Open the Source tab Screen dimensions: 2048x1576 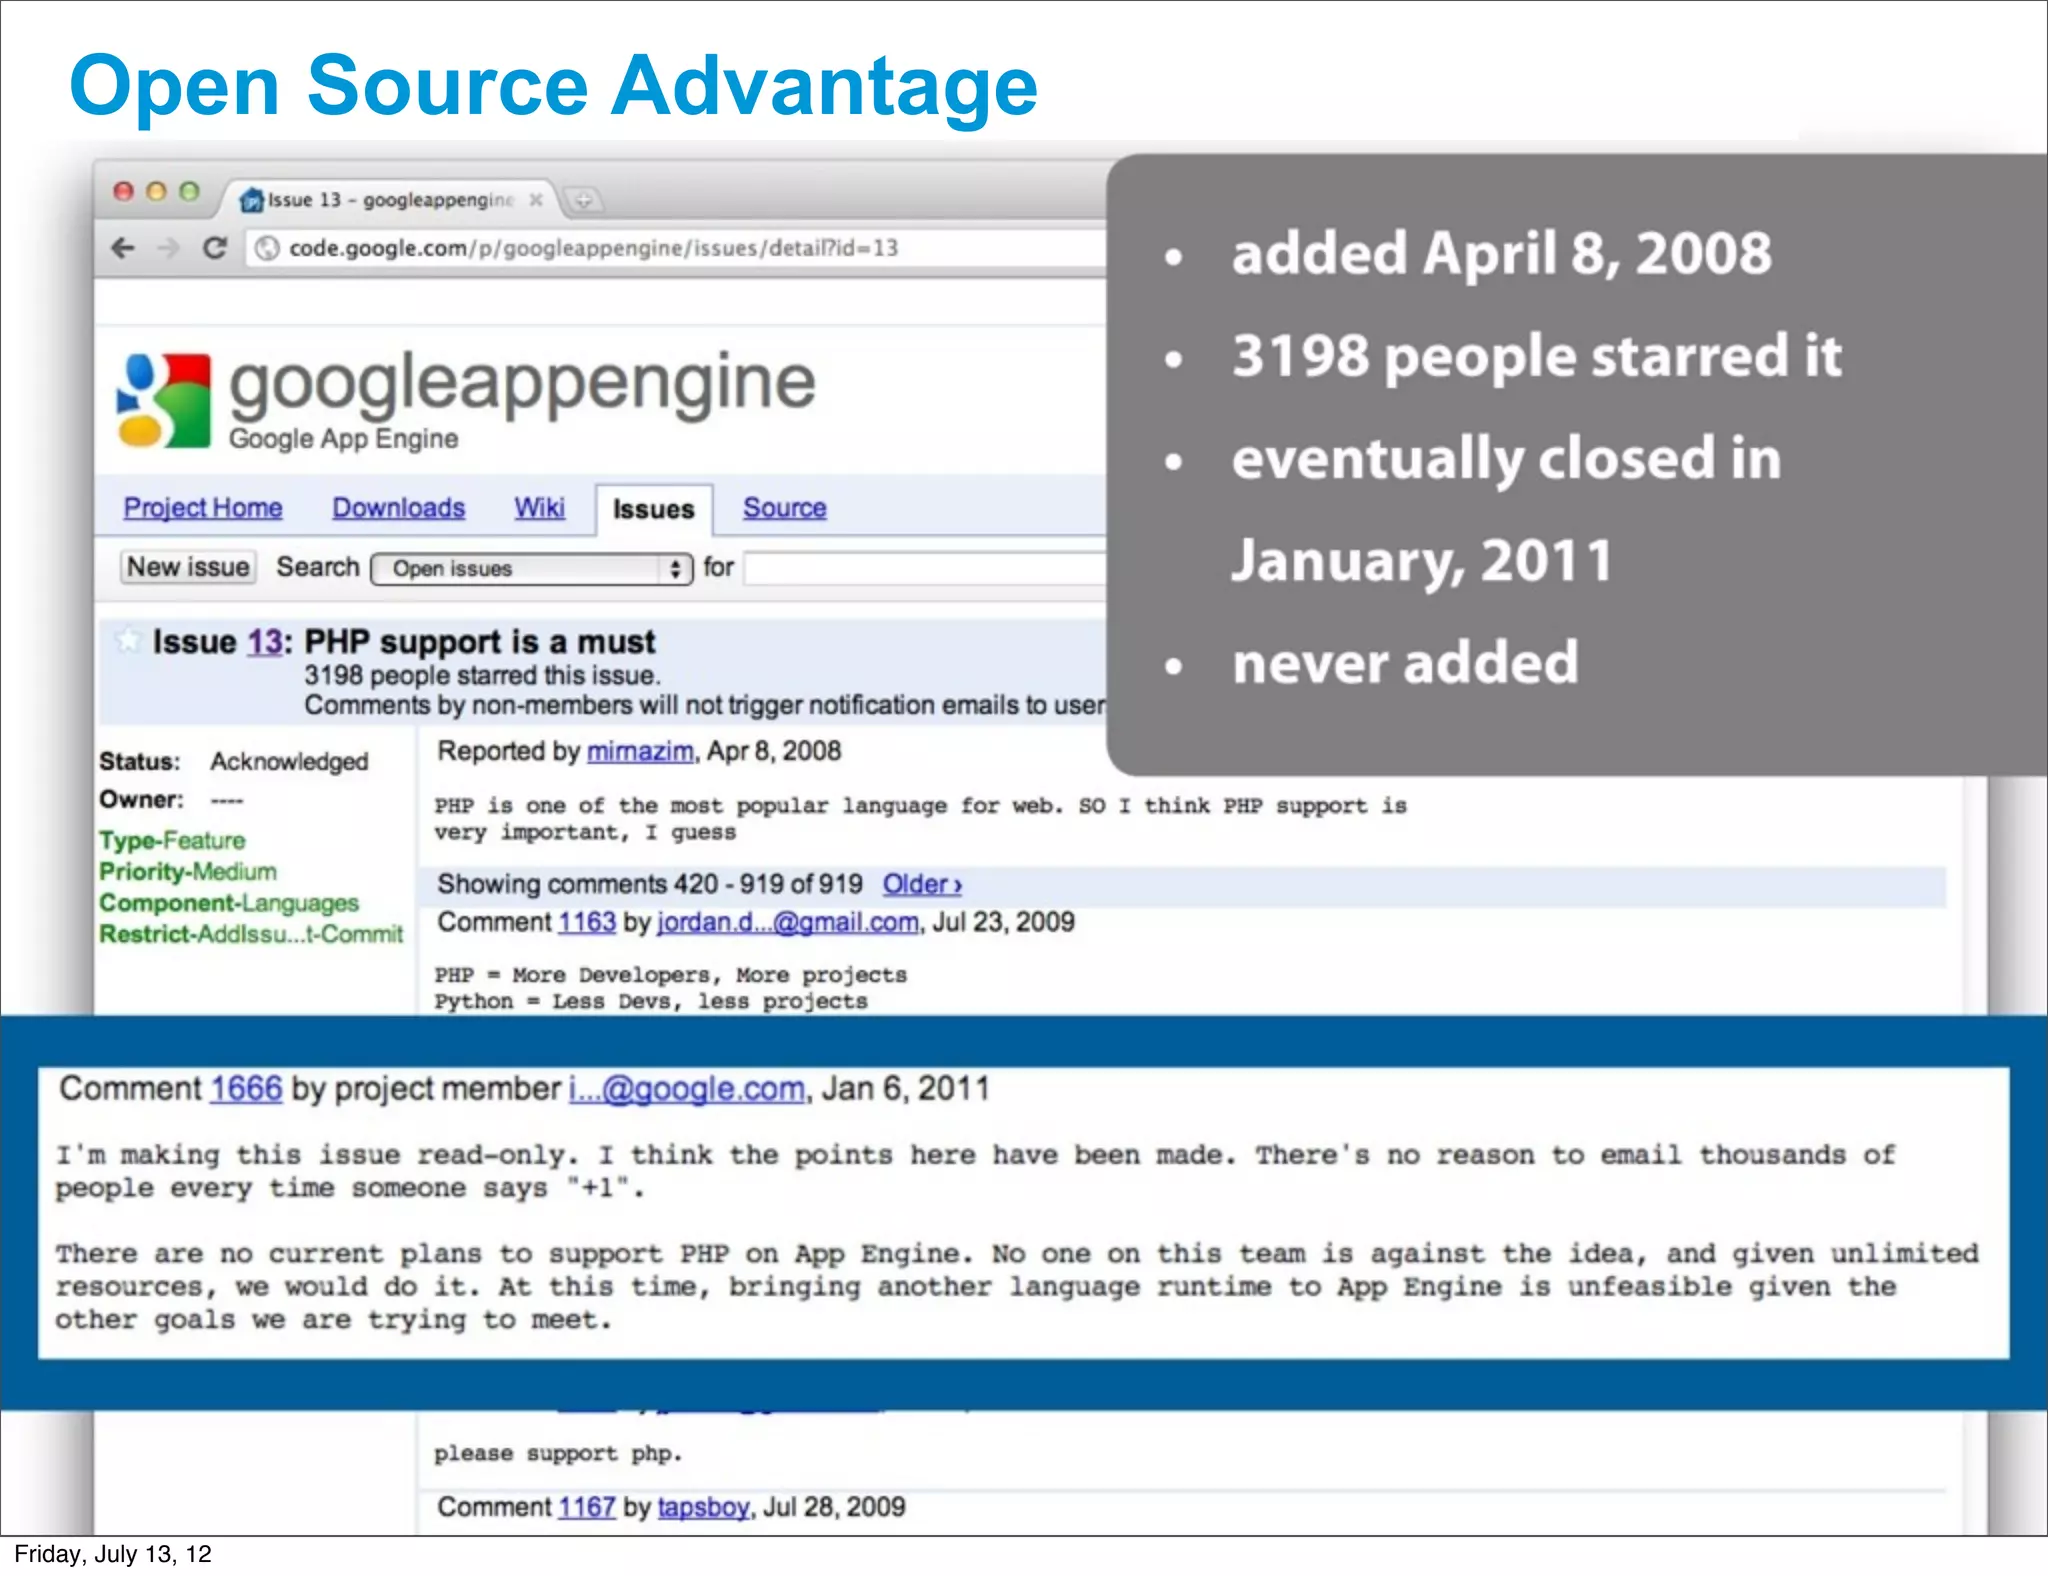point(784,508)
